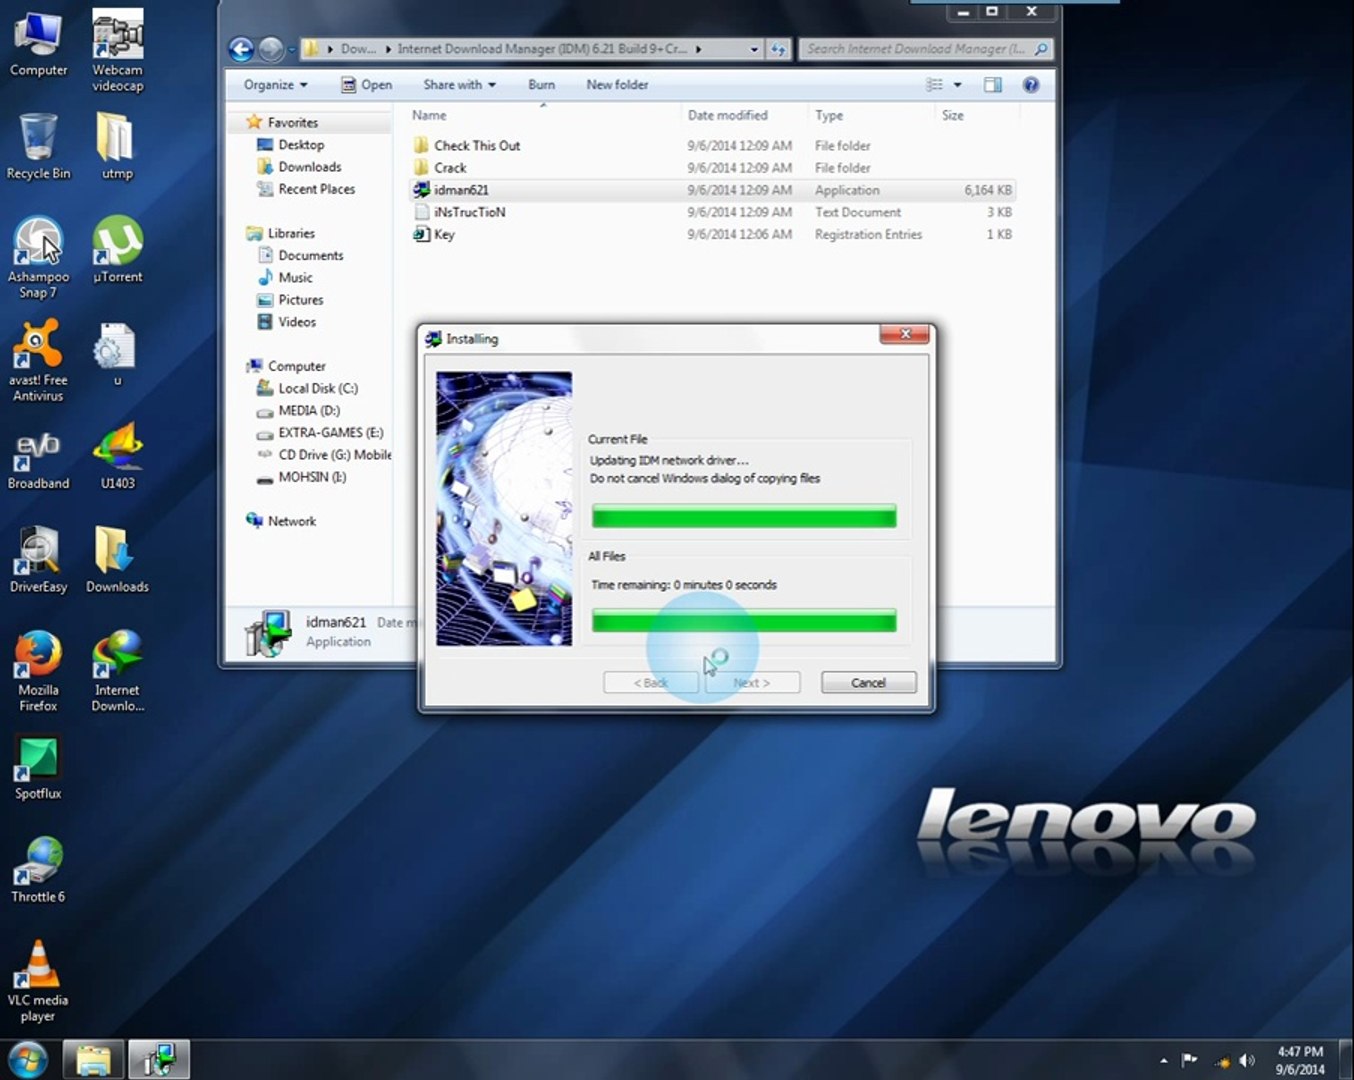Open Pictures library in sidebar
The height and width of the screenshot is (1080, 1354).
(300, 300)
